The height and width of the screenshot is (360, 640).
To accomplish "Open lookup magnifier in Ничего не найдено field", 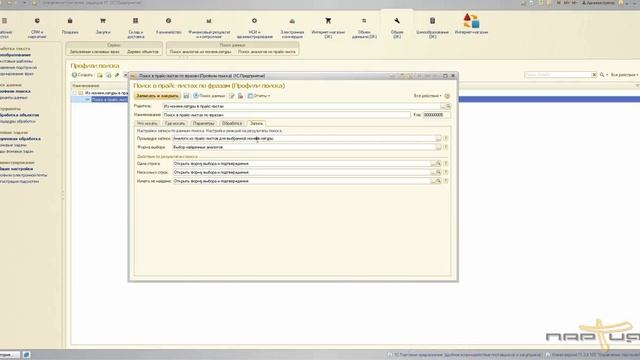I will (439, 181).
